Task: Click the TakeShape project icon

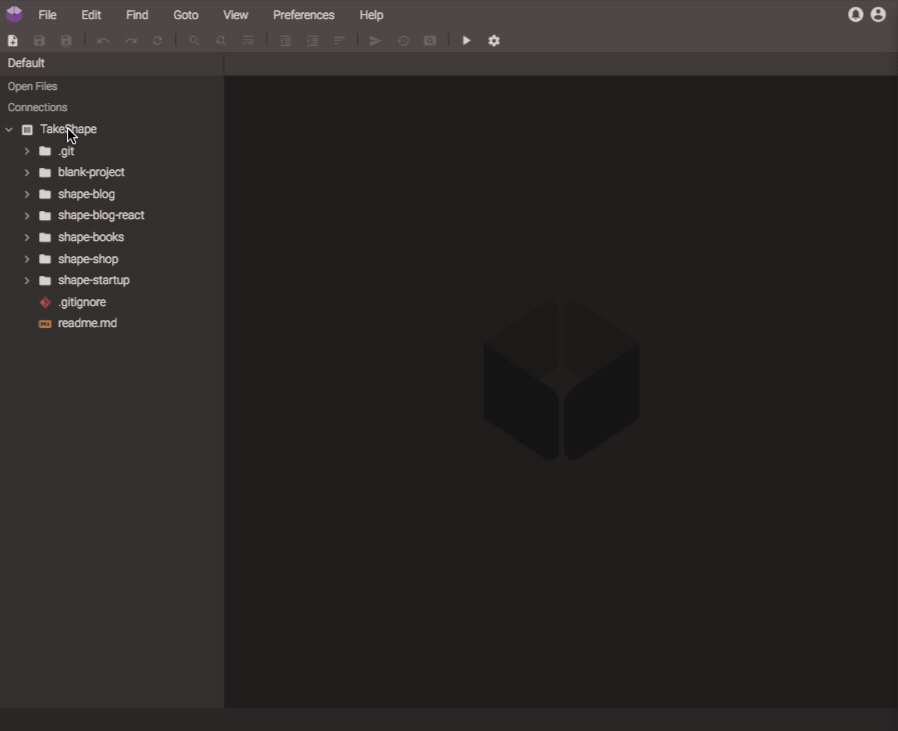Action: tap(27, 129)
